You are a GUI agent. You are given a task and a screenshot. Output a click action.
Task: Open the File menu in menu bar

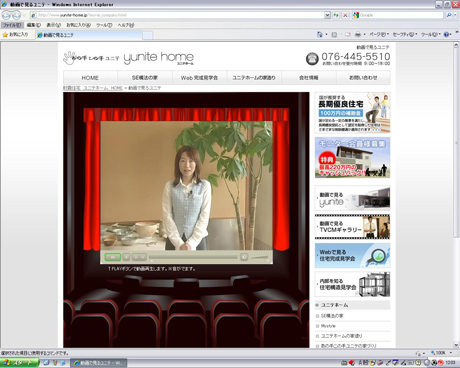tap(12, 25)
